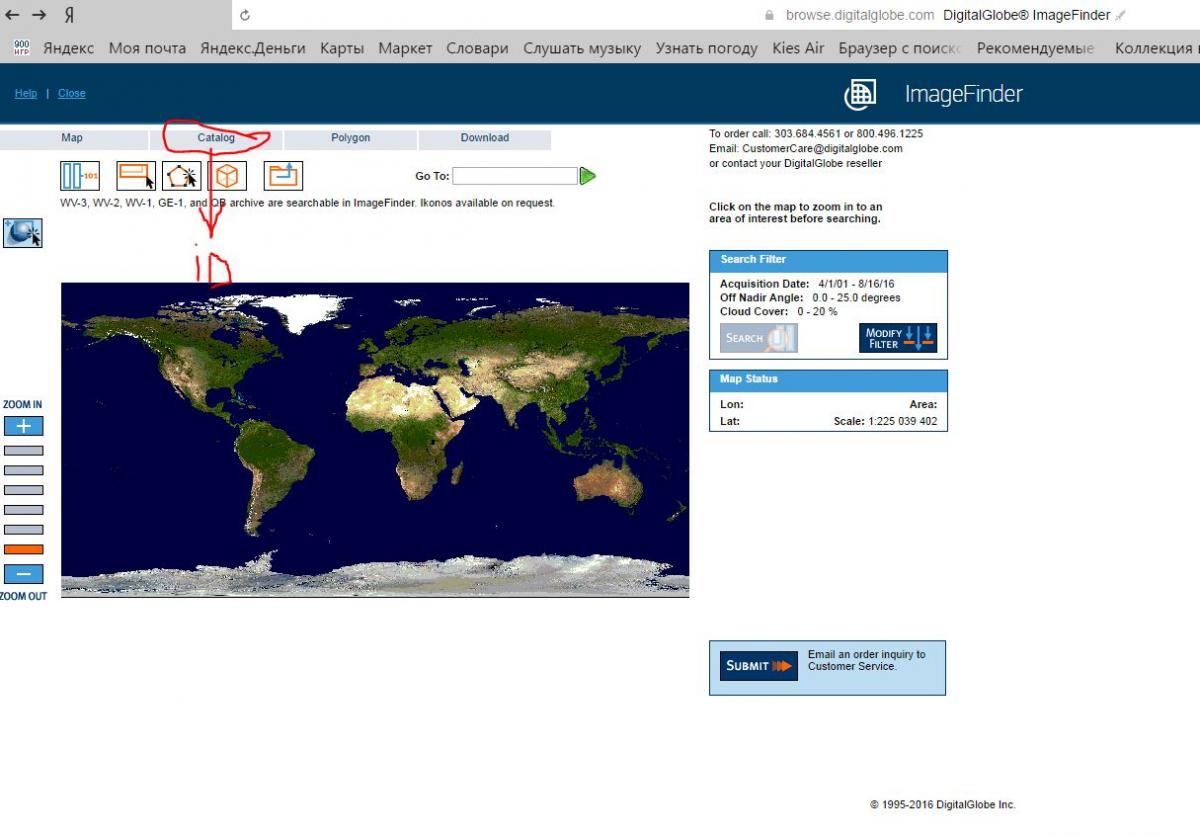Click the Modify Filter button

click(897, 339)
